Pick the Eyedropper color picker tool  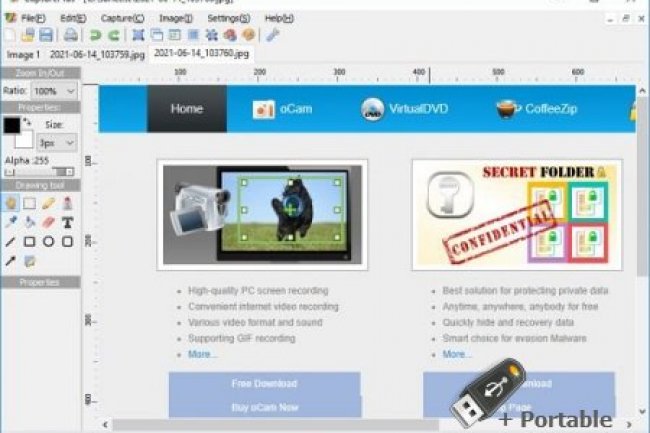point(11,222)
